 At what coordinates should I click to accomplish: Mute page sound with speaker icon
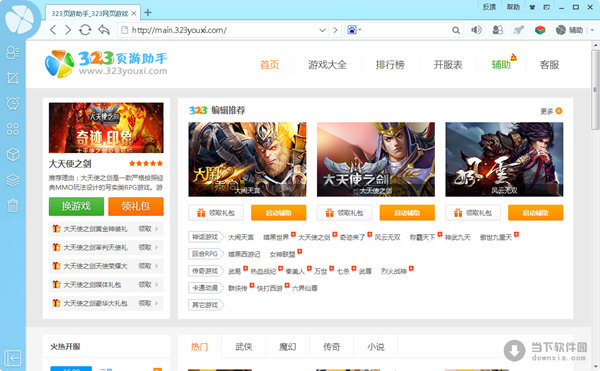pyautogui.click(x=476, y=30)
